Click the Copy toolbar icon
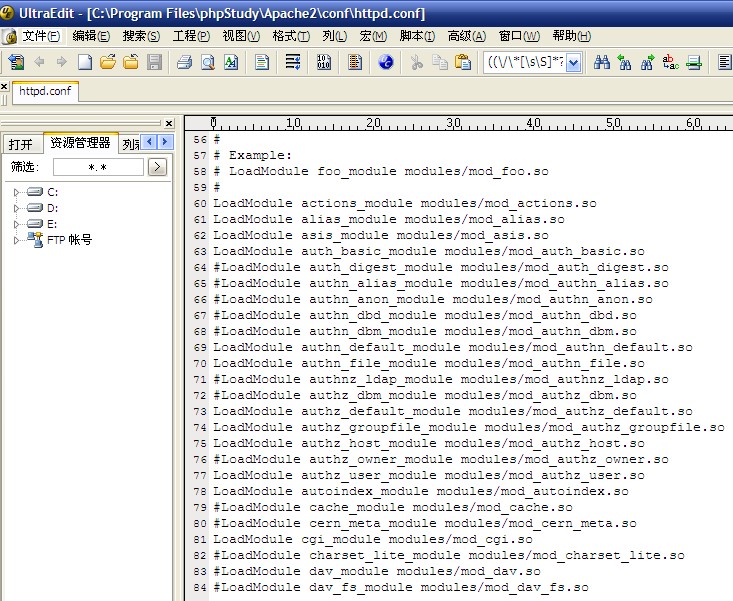Image resolution: width=733 pixels, height=601 pixels. point(439,62)
